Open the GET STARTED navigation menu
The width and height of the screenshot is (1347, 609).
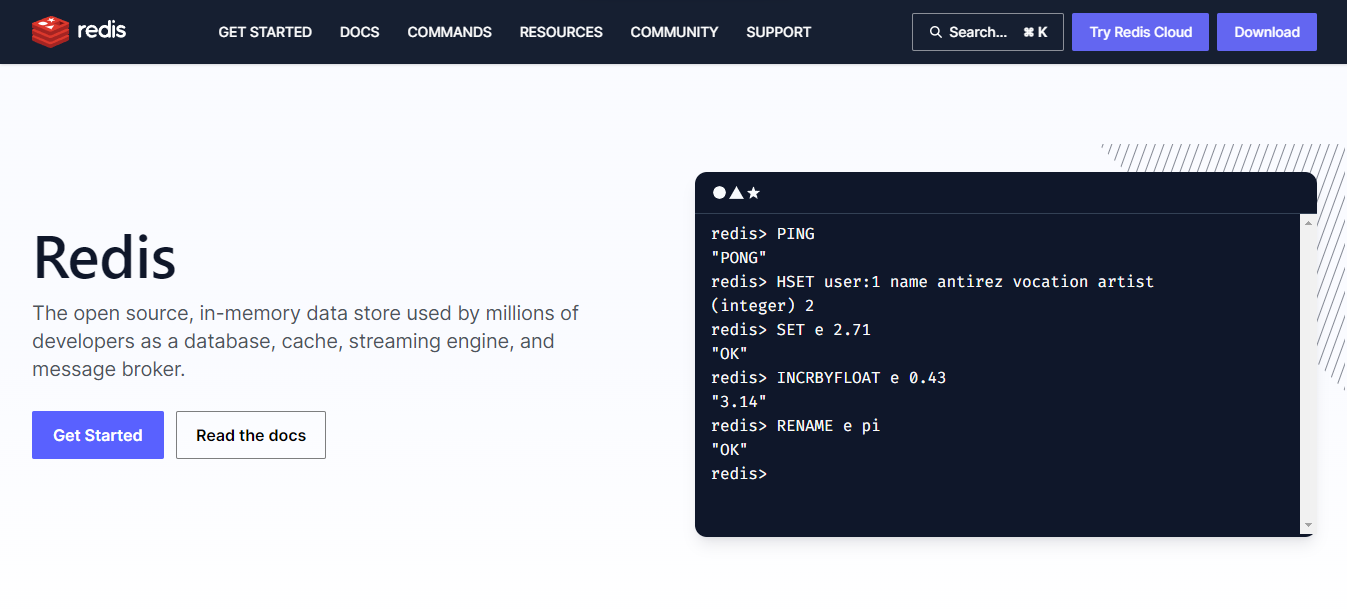pos(265,32)
